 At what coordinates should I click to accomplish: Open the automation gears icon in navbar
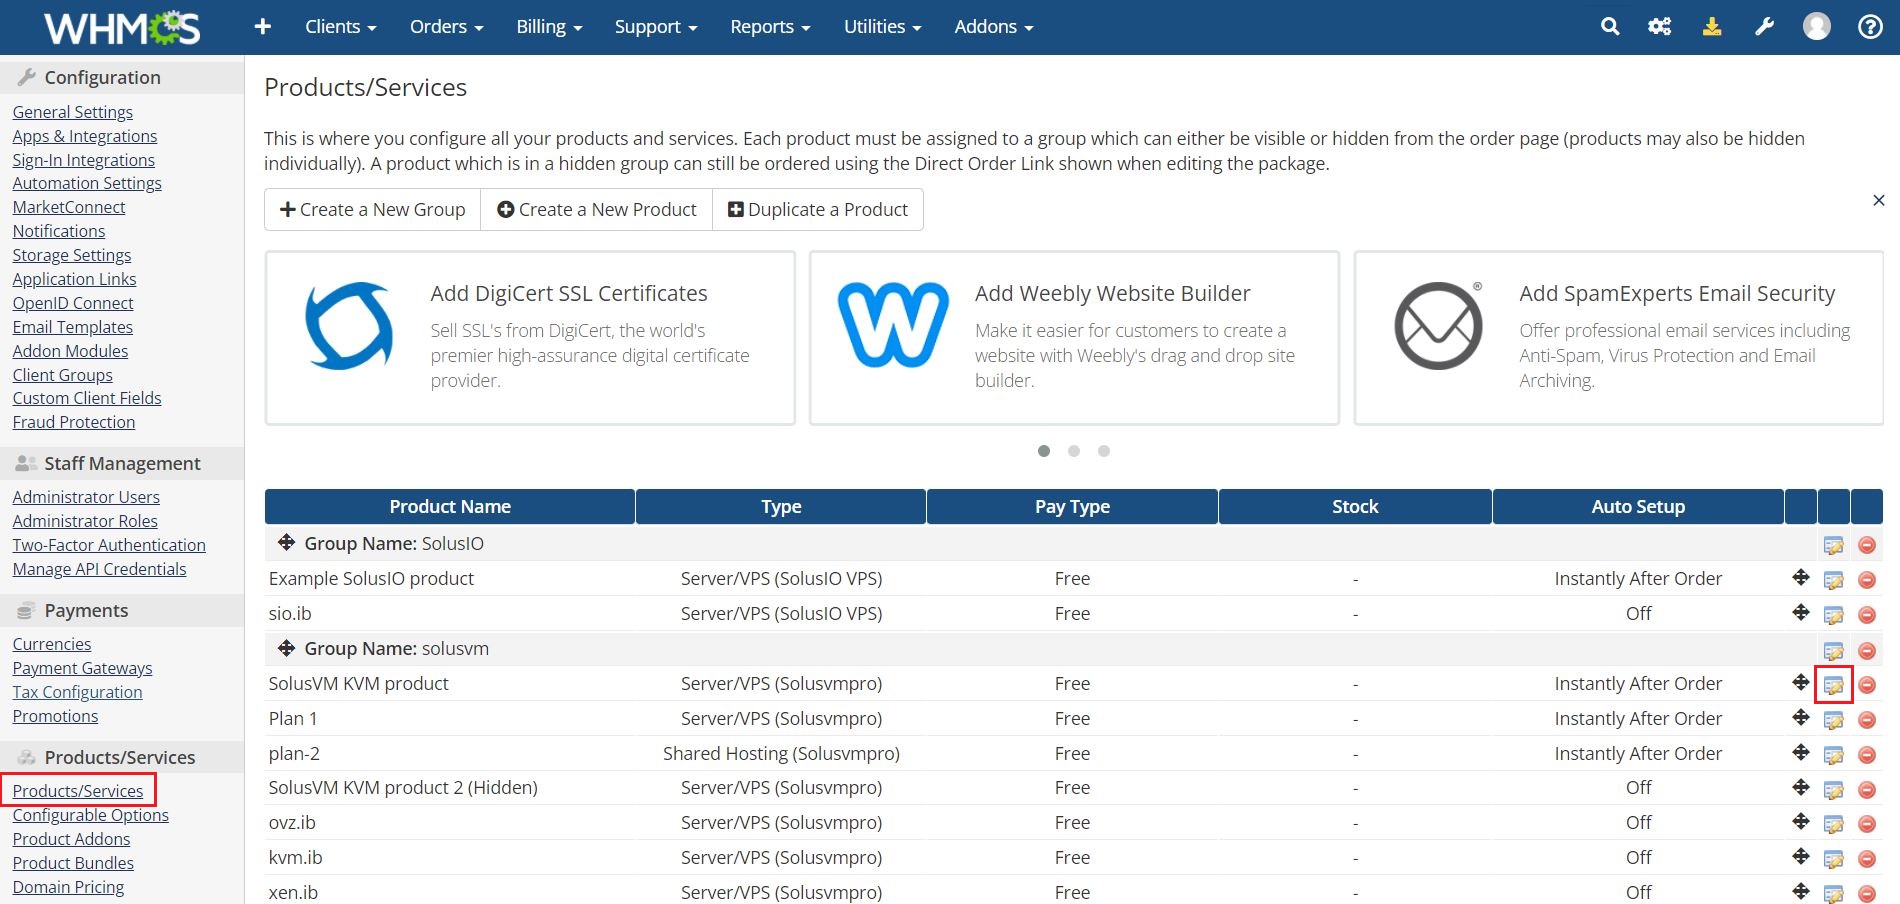click(x=1660, y=27)
